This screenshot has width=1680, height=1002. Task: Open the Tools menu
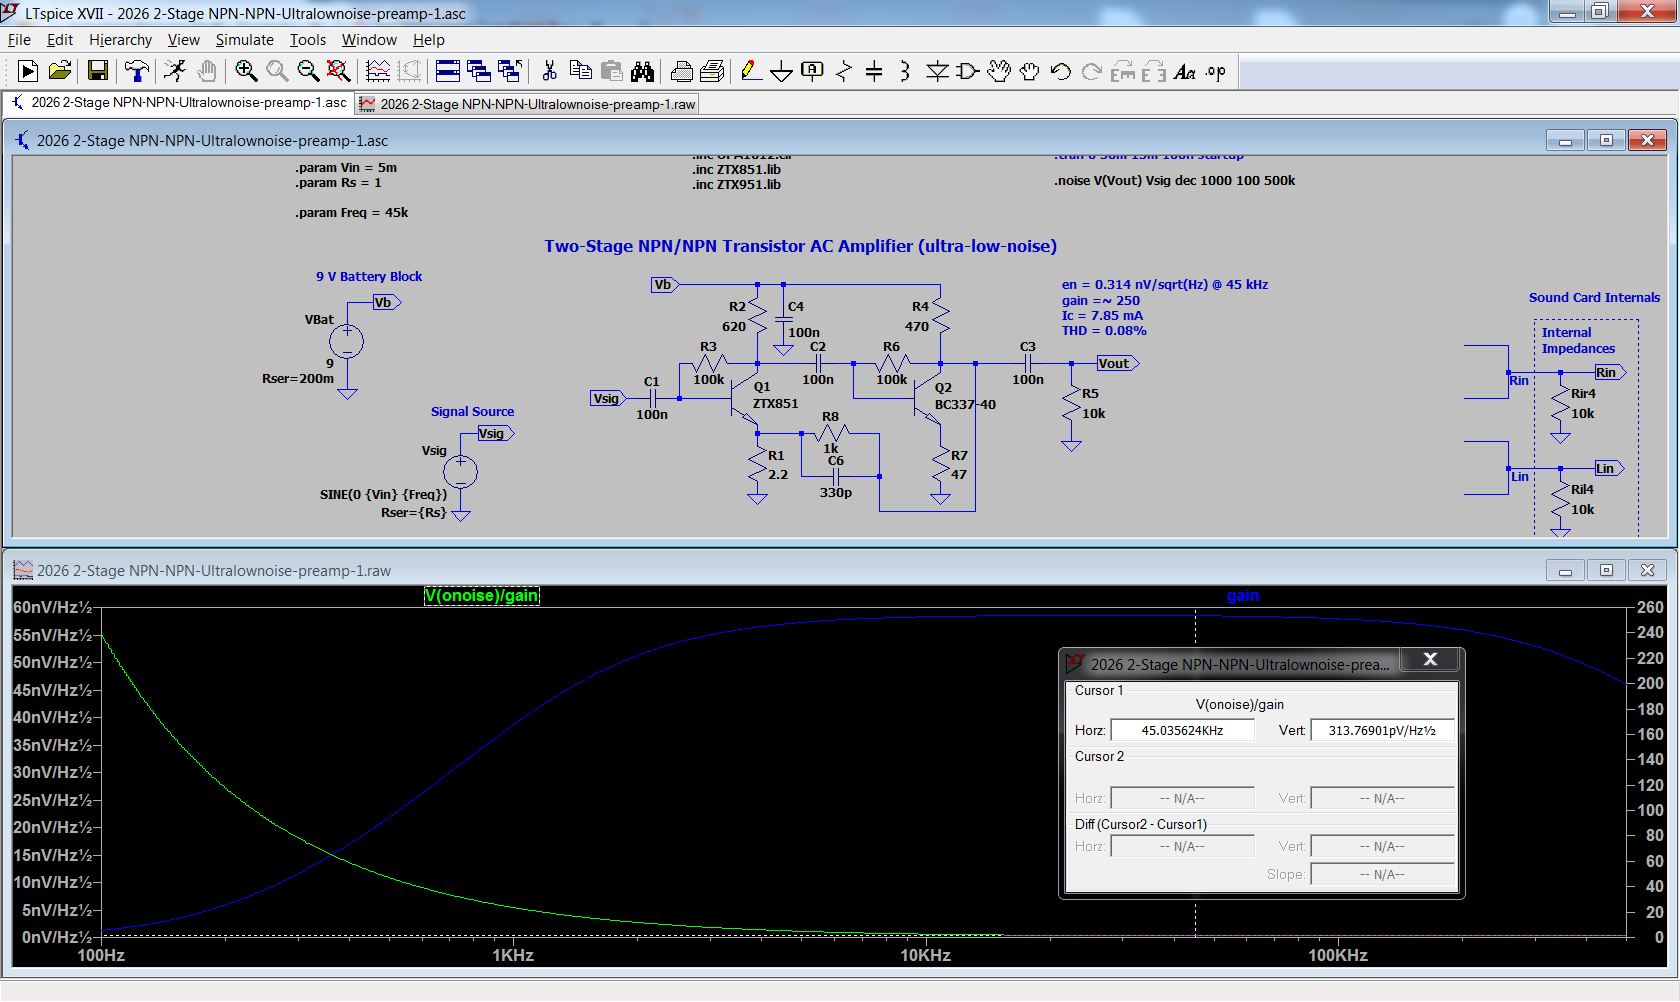[308, 40]
